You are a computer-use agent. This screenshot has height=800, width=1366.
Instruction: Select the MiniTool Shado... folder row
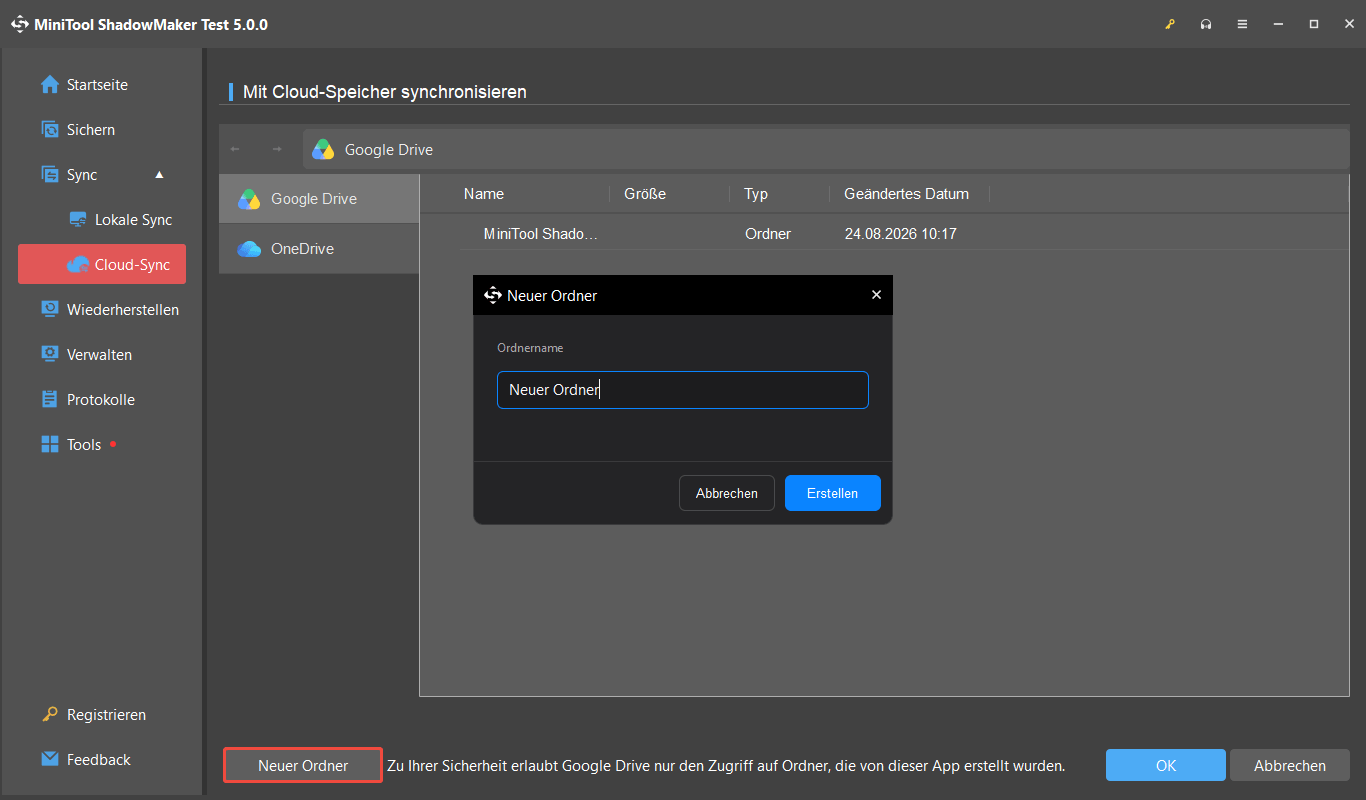[x=885, y=234]
